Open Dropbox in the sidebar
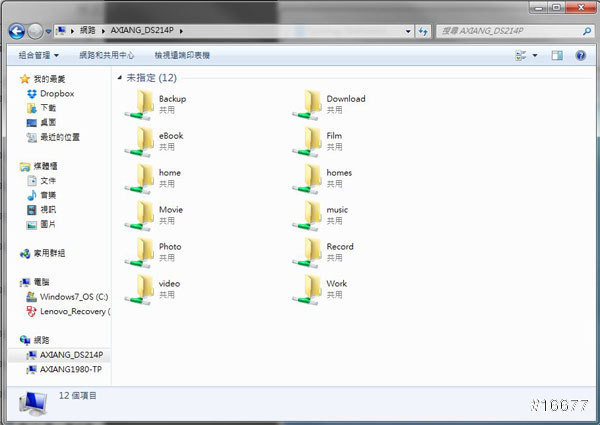 point(57,94)
